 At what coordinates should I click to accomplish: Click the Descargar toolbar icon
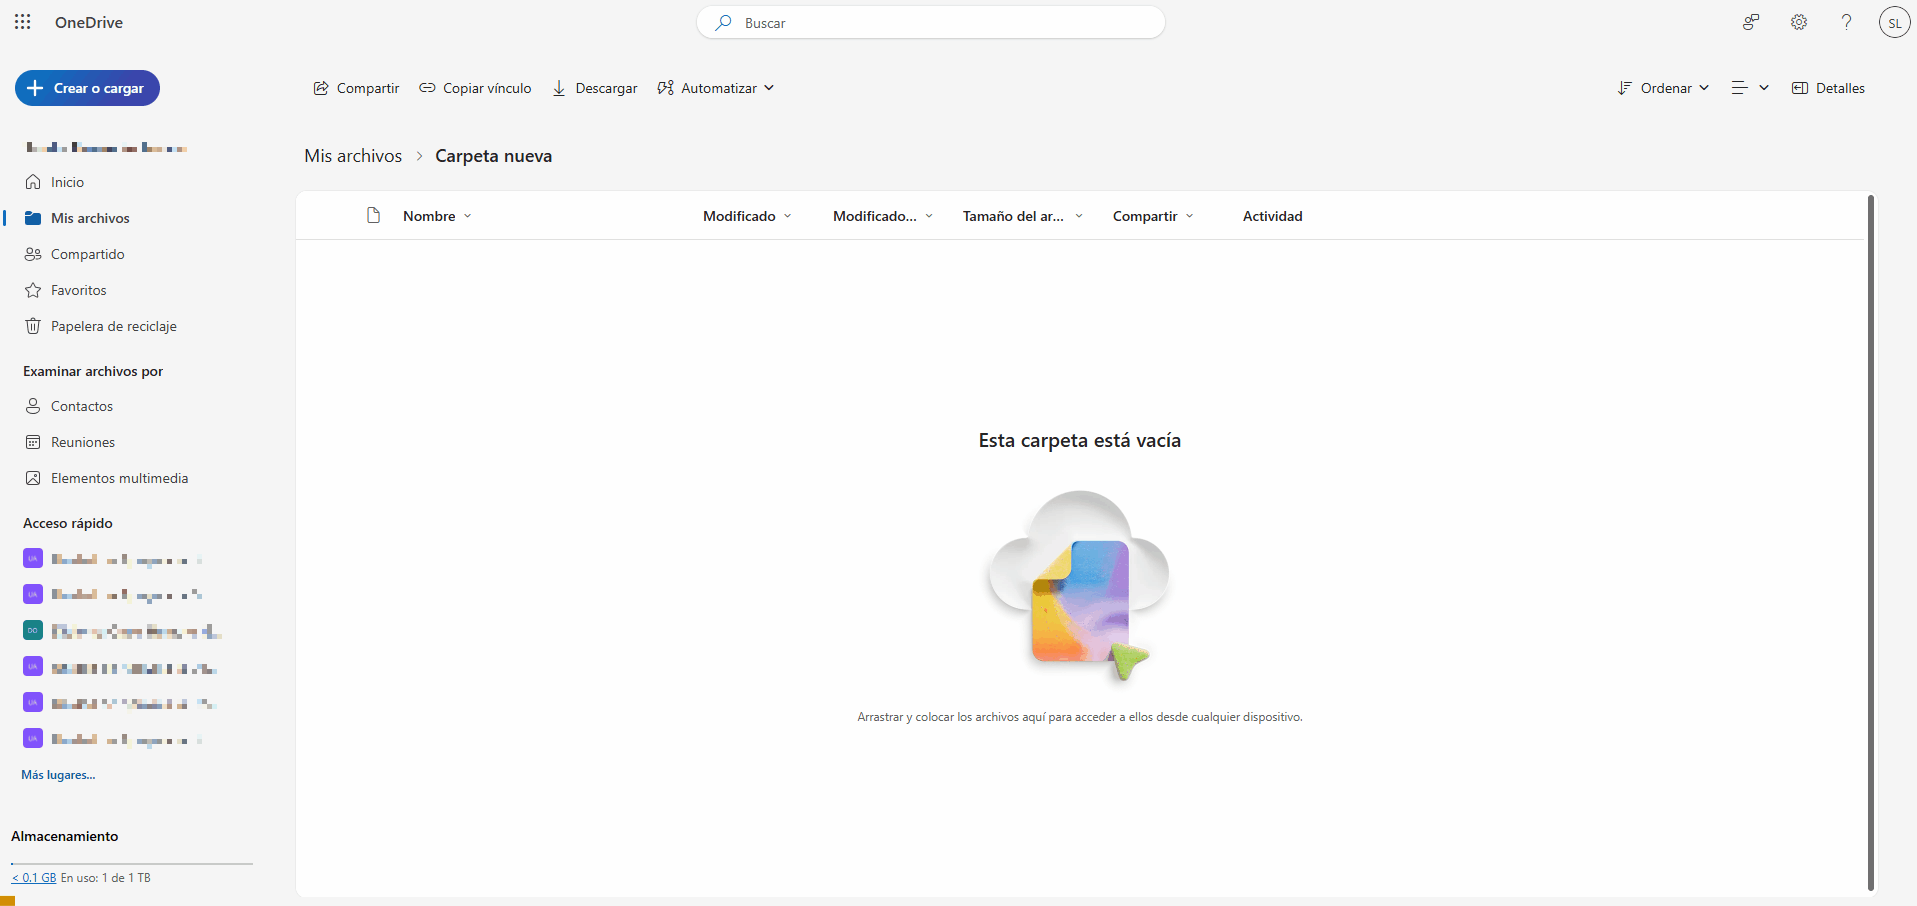(560, 88)
